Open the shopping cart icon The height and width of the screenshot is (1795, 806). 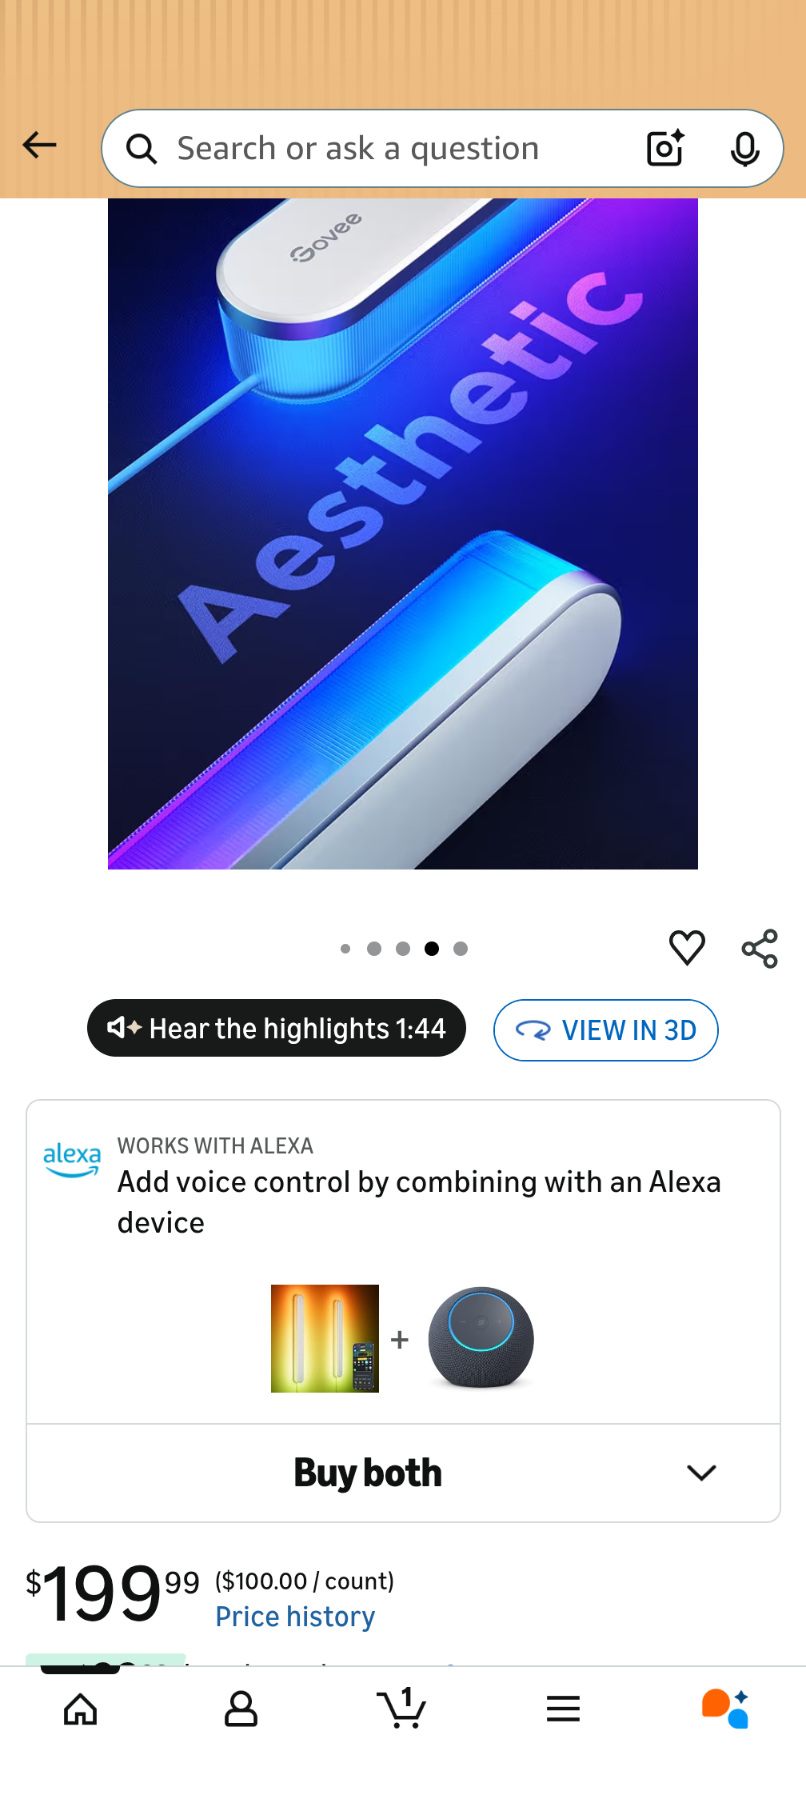(x=402, y=1707)
